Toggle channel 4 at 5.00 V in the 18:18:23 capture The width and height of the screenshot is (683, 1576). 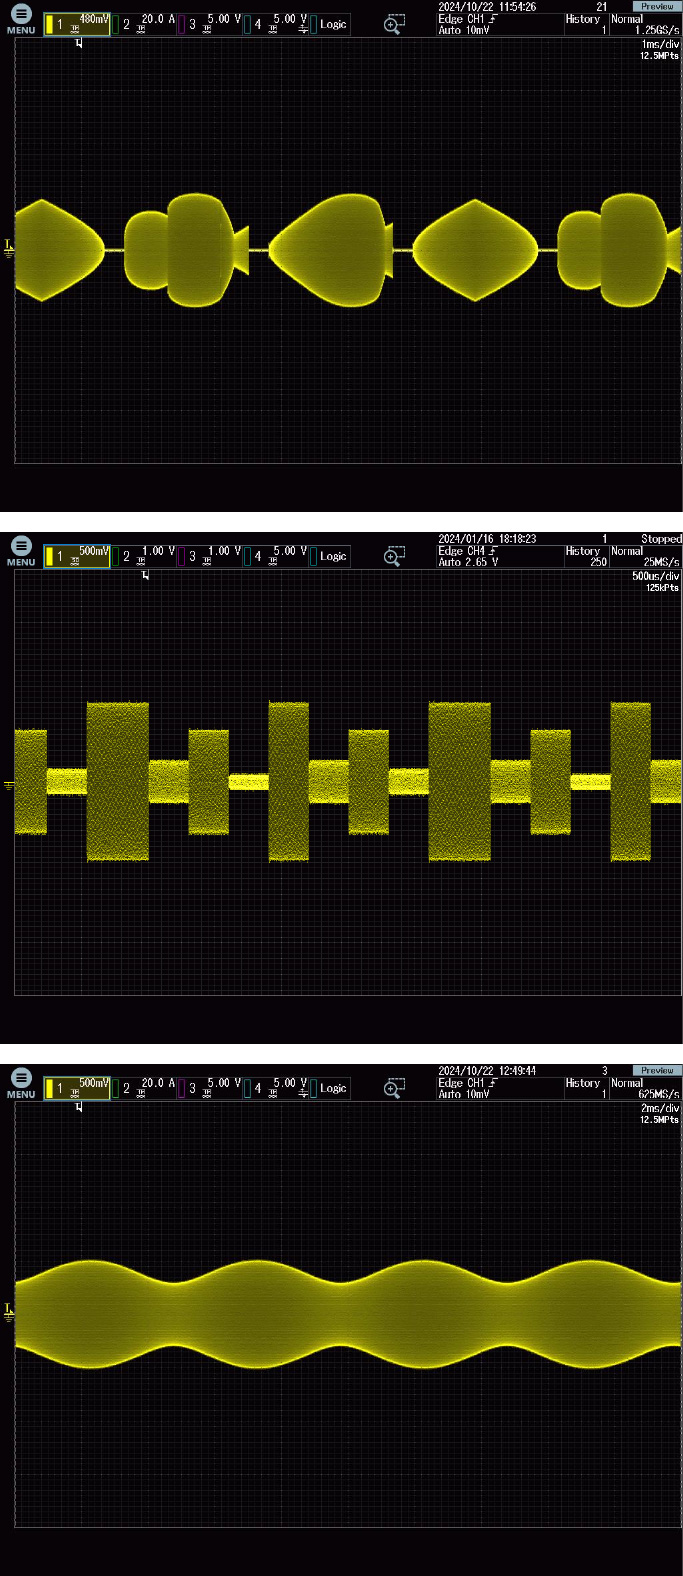coord(275,556)
